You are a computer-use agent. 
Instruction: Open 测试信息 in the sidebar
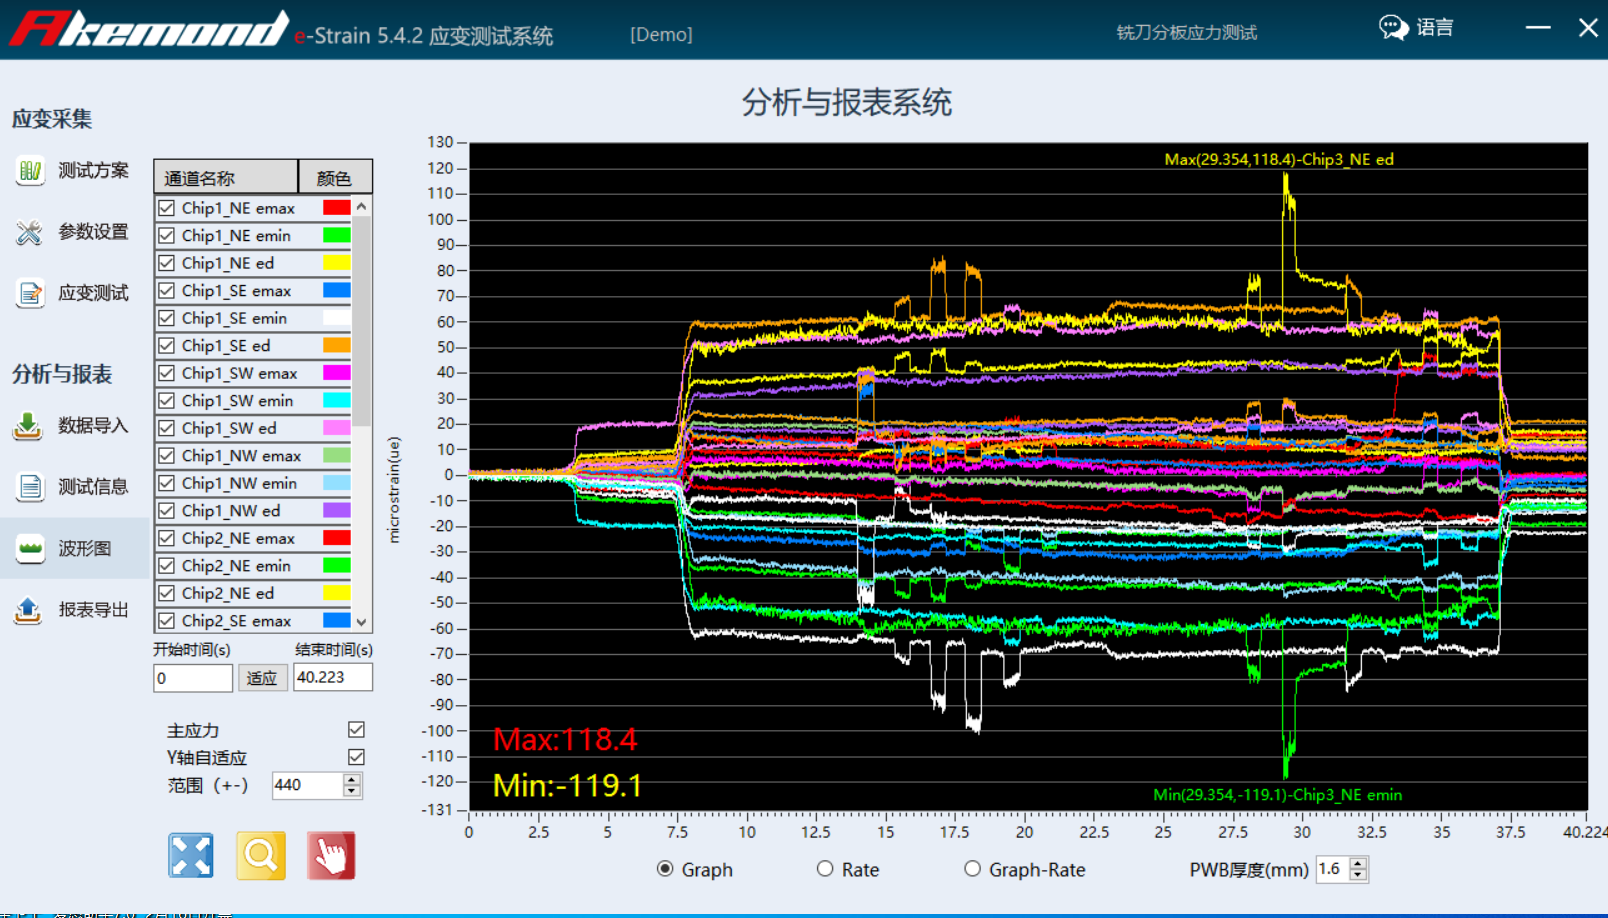pyautogui.click(x=93, y=487)
